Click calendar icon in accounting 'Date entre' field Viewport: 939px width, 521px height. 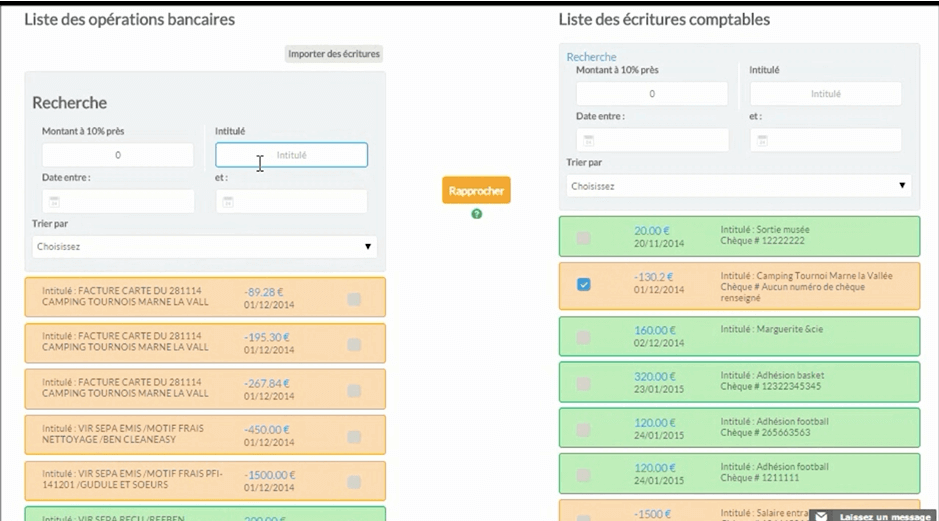pos(588,141)
